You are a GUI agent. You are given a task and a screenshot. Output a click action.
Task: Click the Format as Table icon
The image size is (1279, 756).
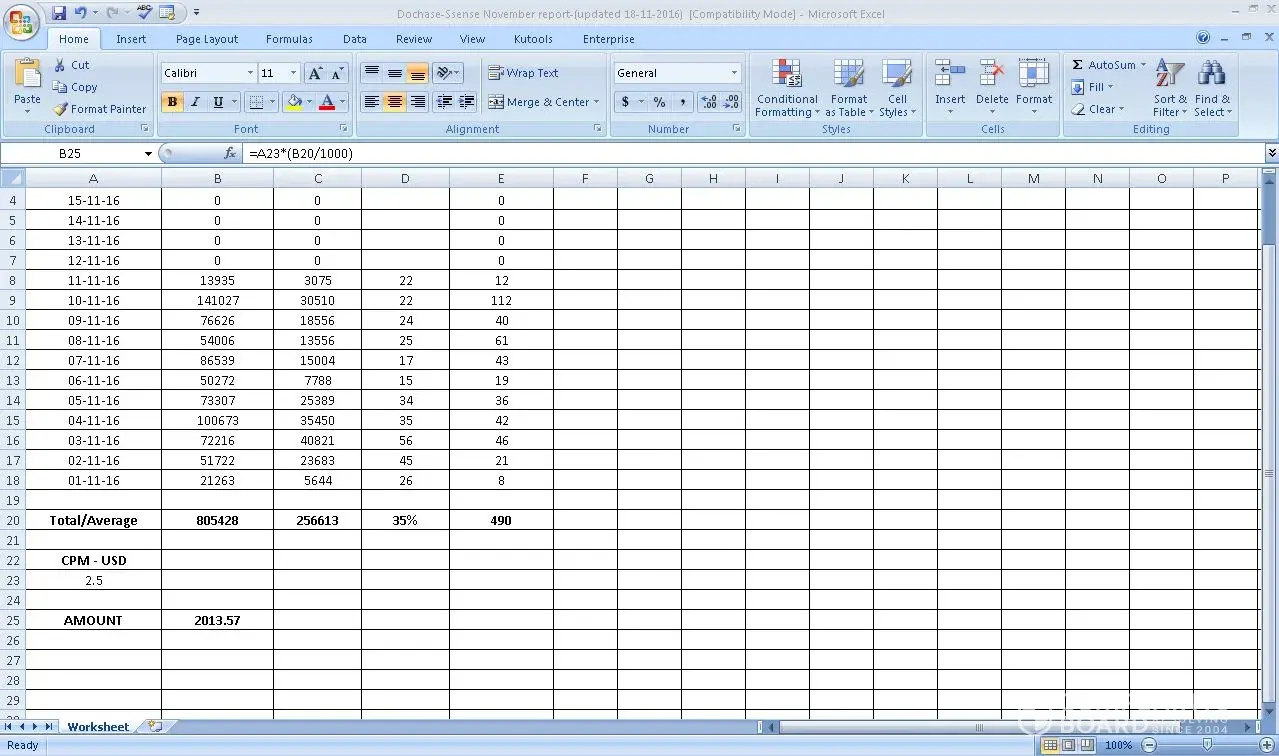tap(848, 76)
